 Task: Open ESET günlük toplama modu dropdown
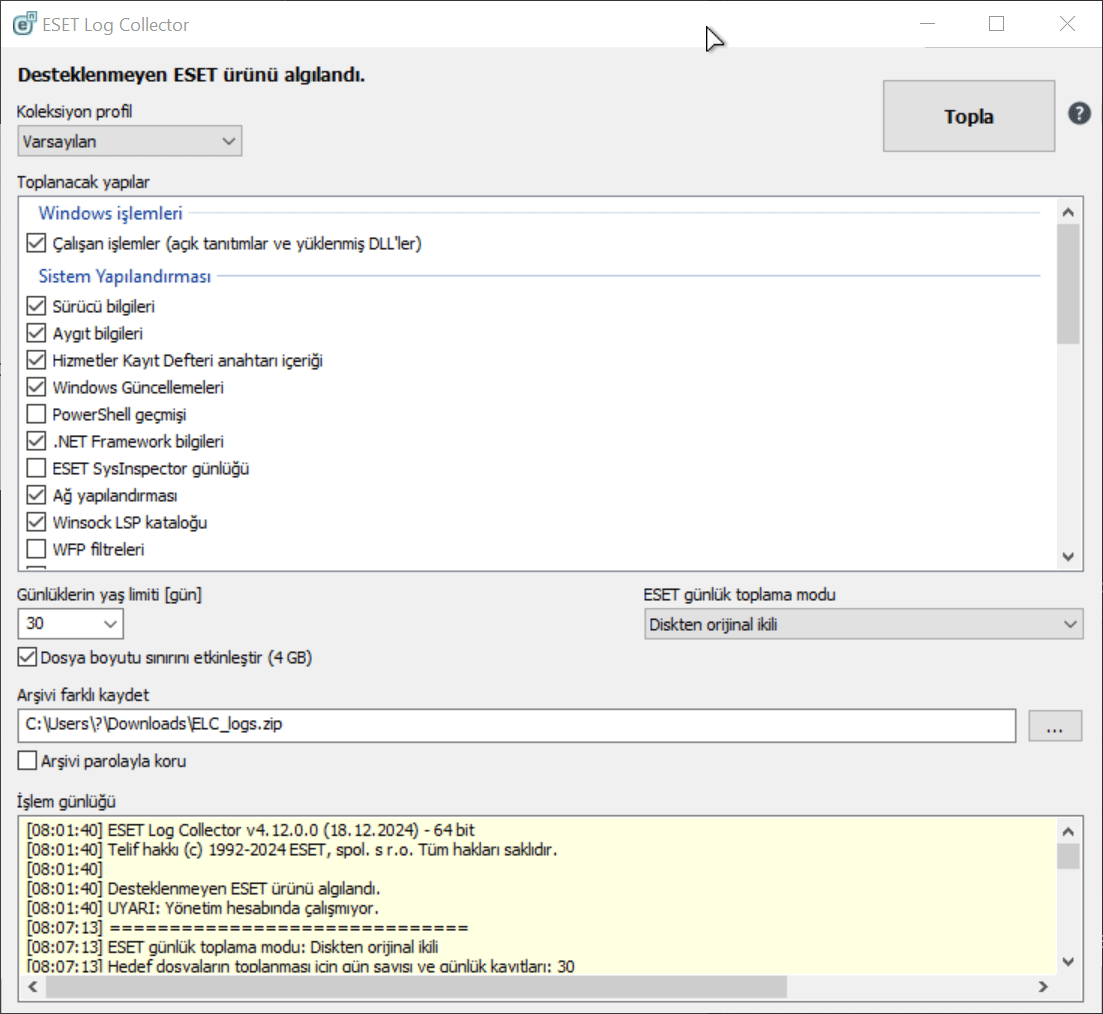(863, 624)
